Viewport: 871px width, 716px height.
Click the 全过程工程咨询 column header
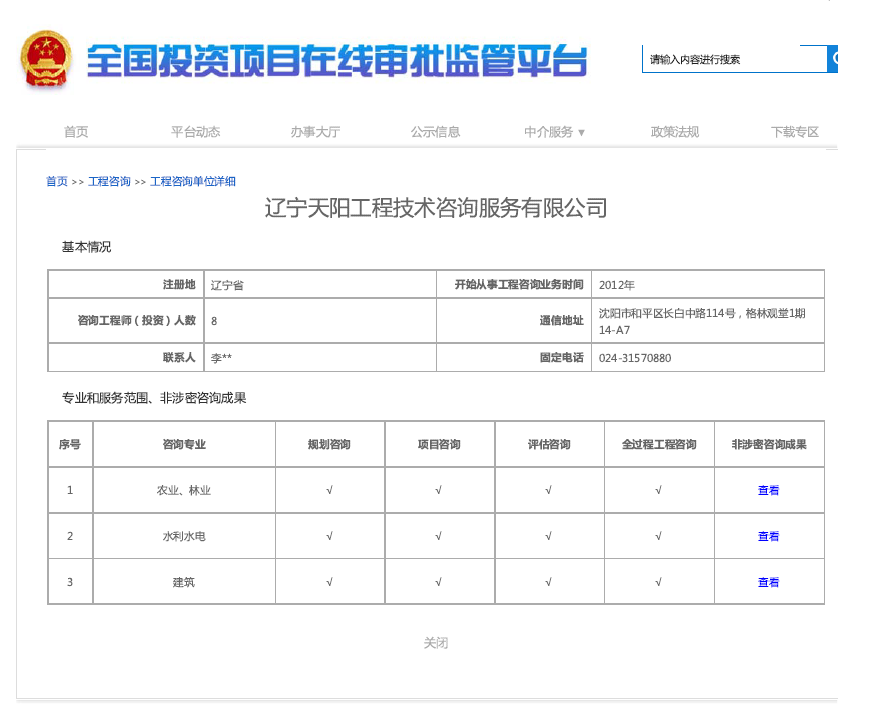(659, 444)
